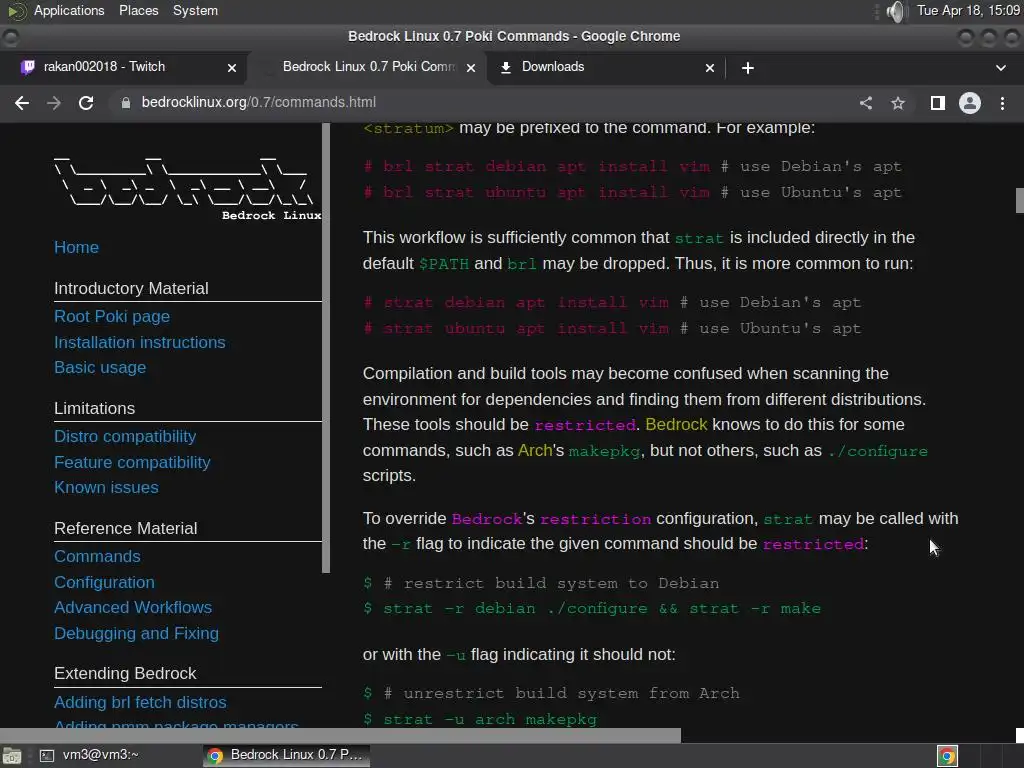1024x768 pixels.
Task: Click the '# restrict build system to Debian' comment
Action: point(551,583)
